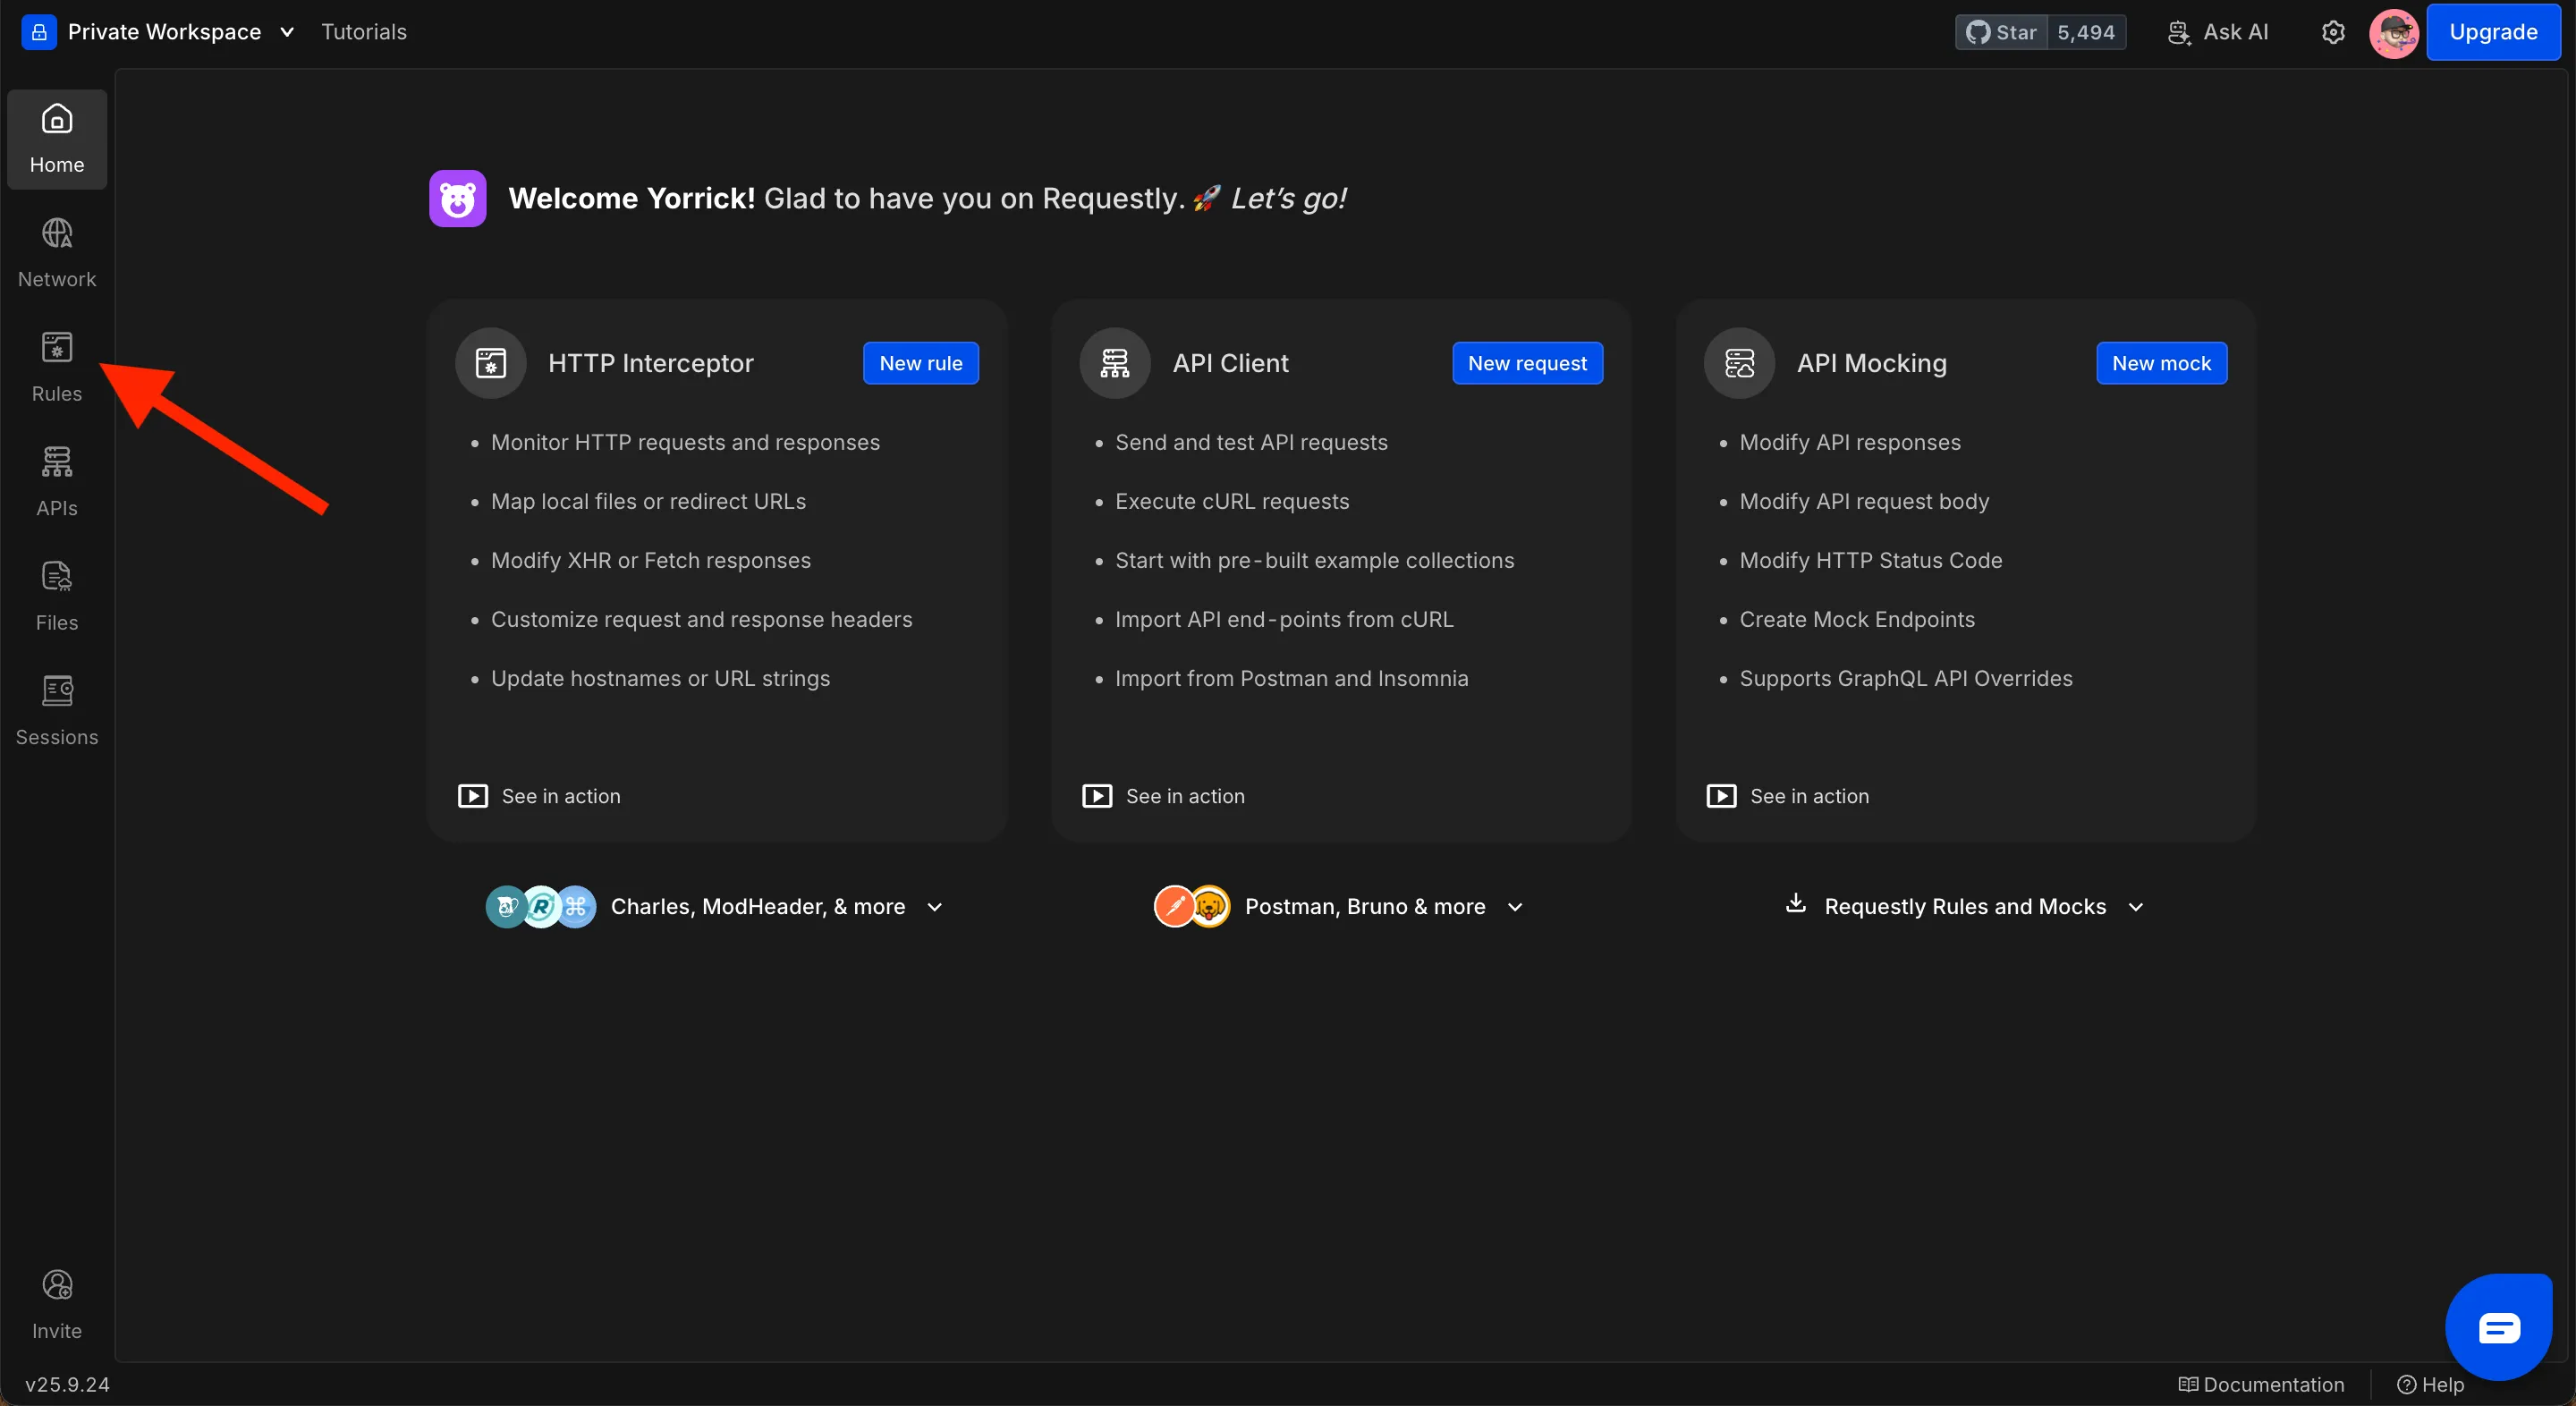
Task: Open the Rules sidebar icon
Action: [57, 367]
